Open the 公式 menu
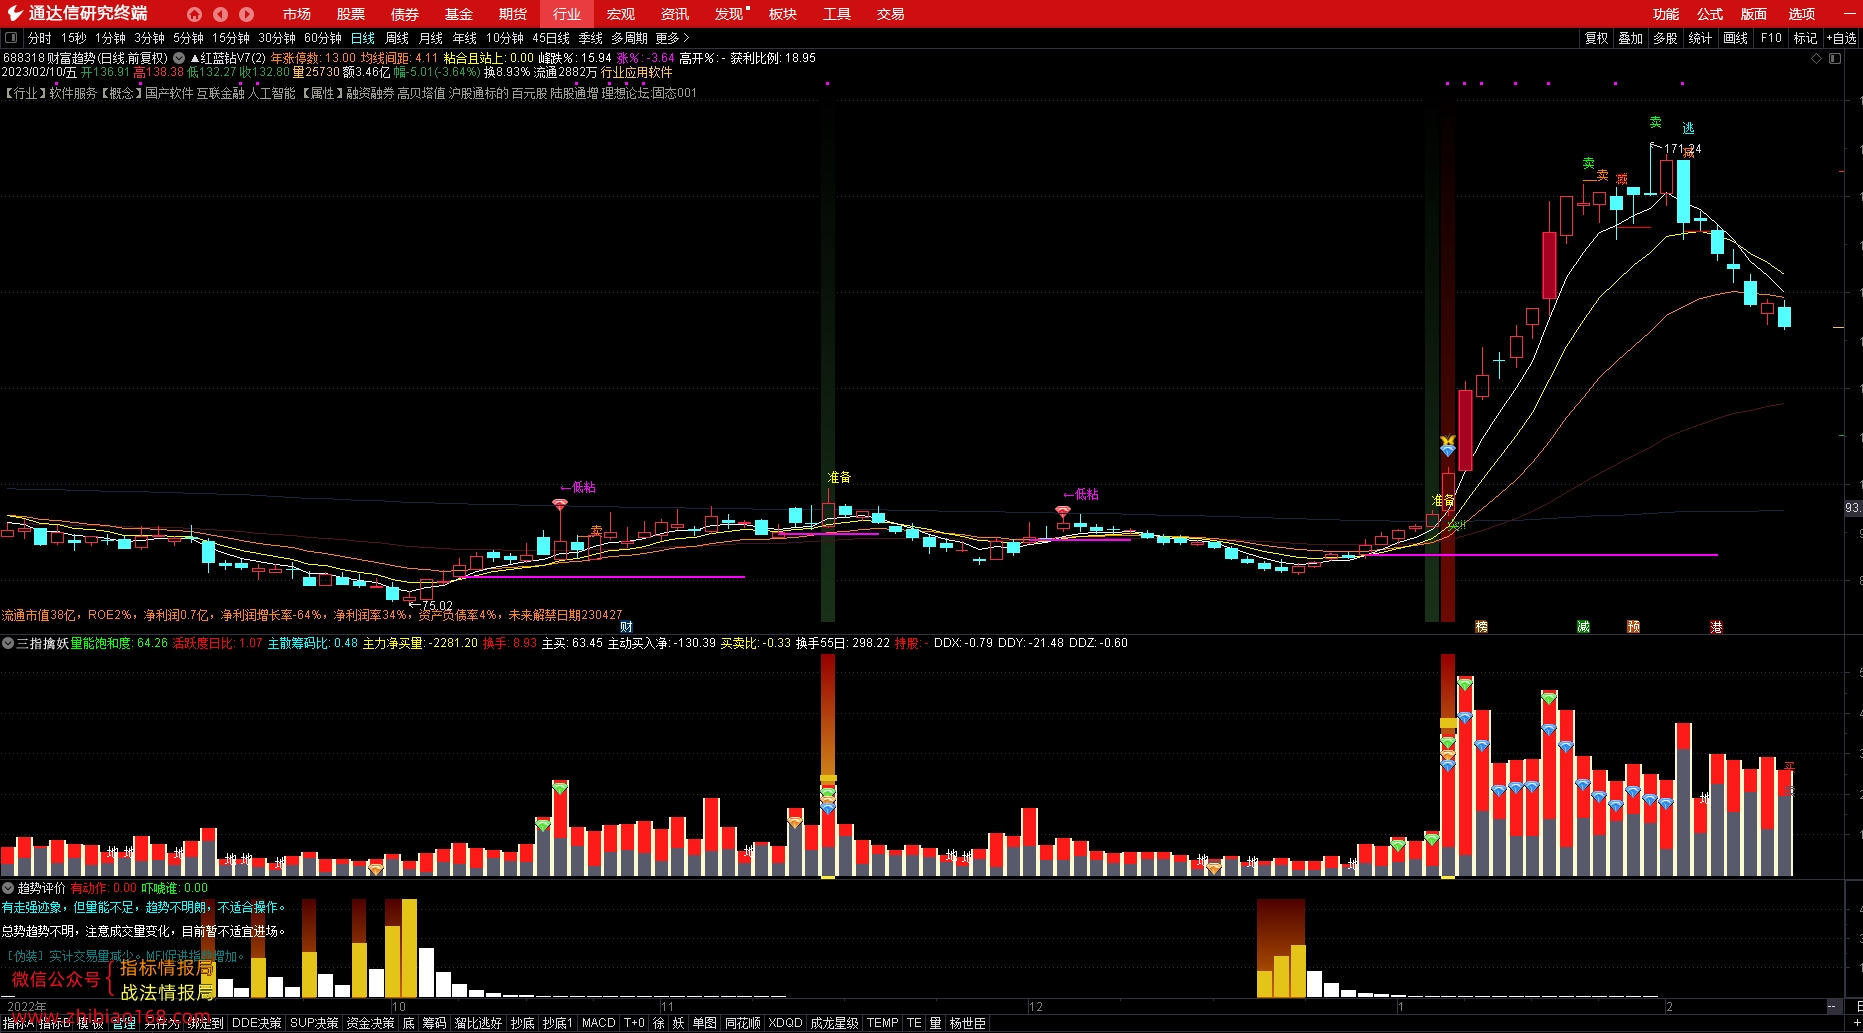Viewport: 1863px width, 1033px height. click(x=1710, y=14)
